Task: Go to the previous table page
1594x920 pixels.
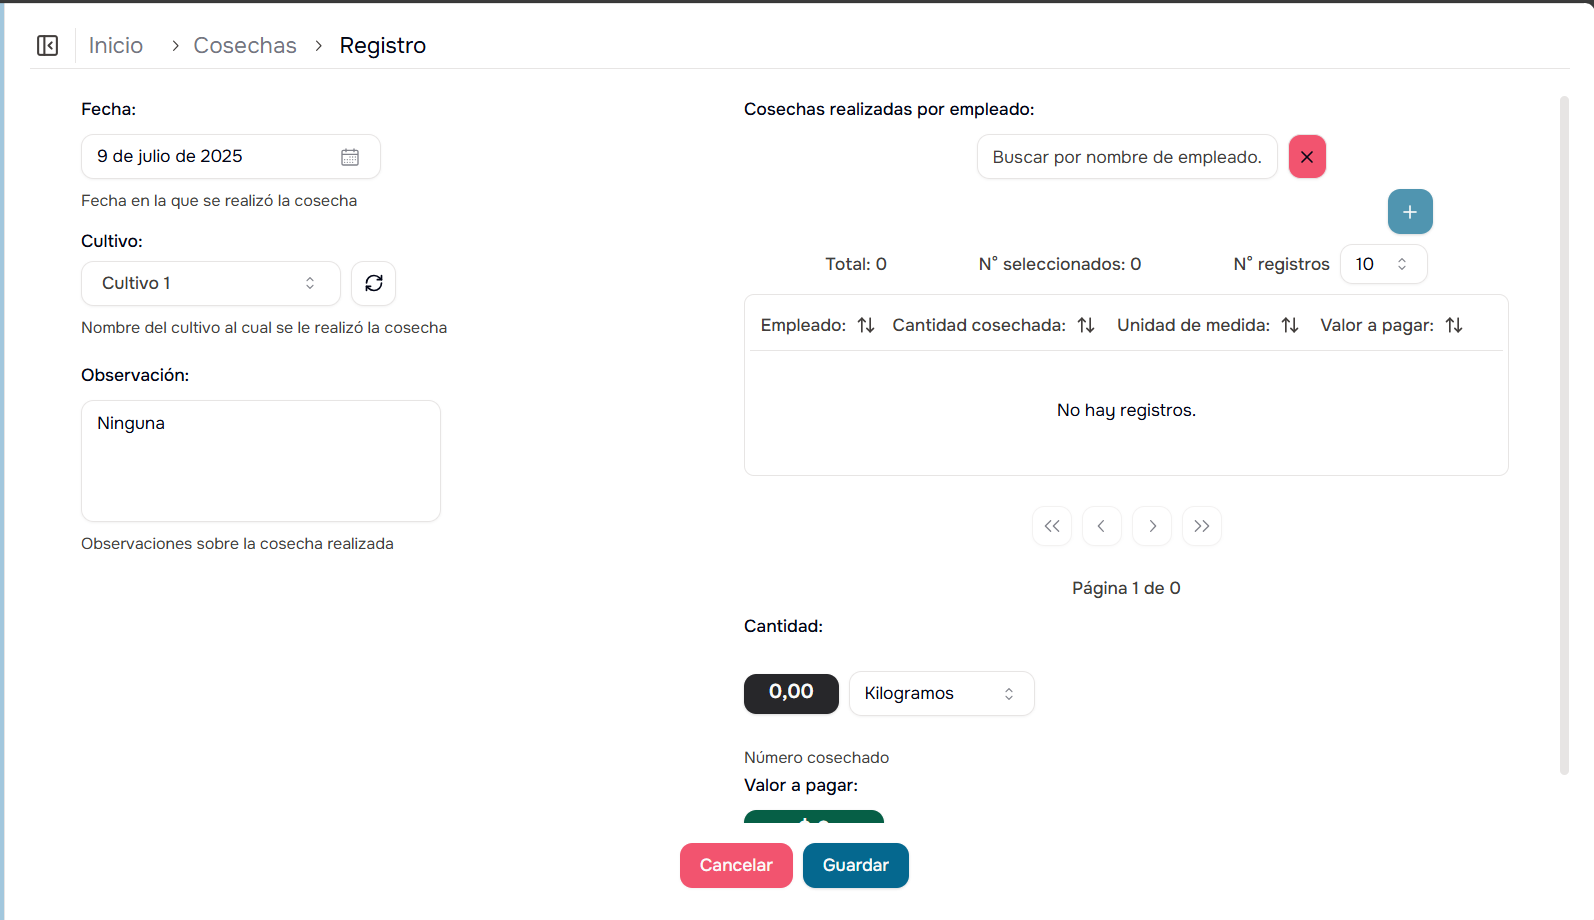Action: click(1101, 526)
